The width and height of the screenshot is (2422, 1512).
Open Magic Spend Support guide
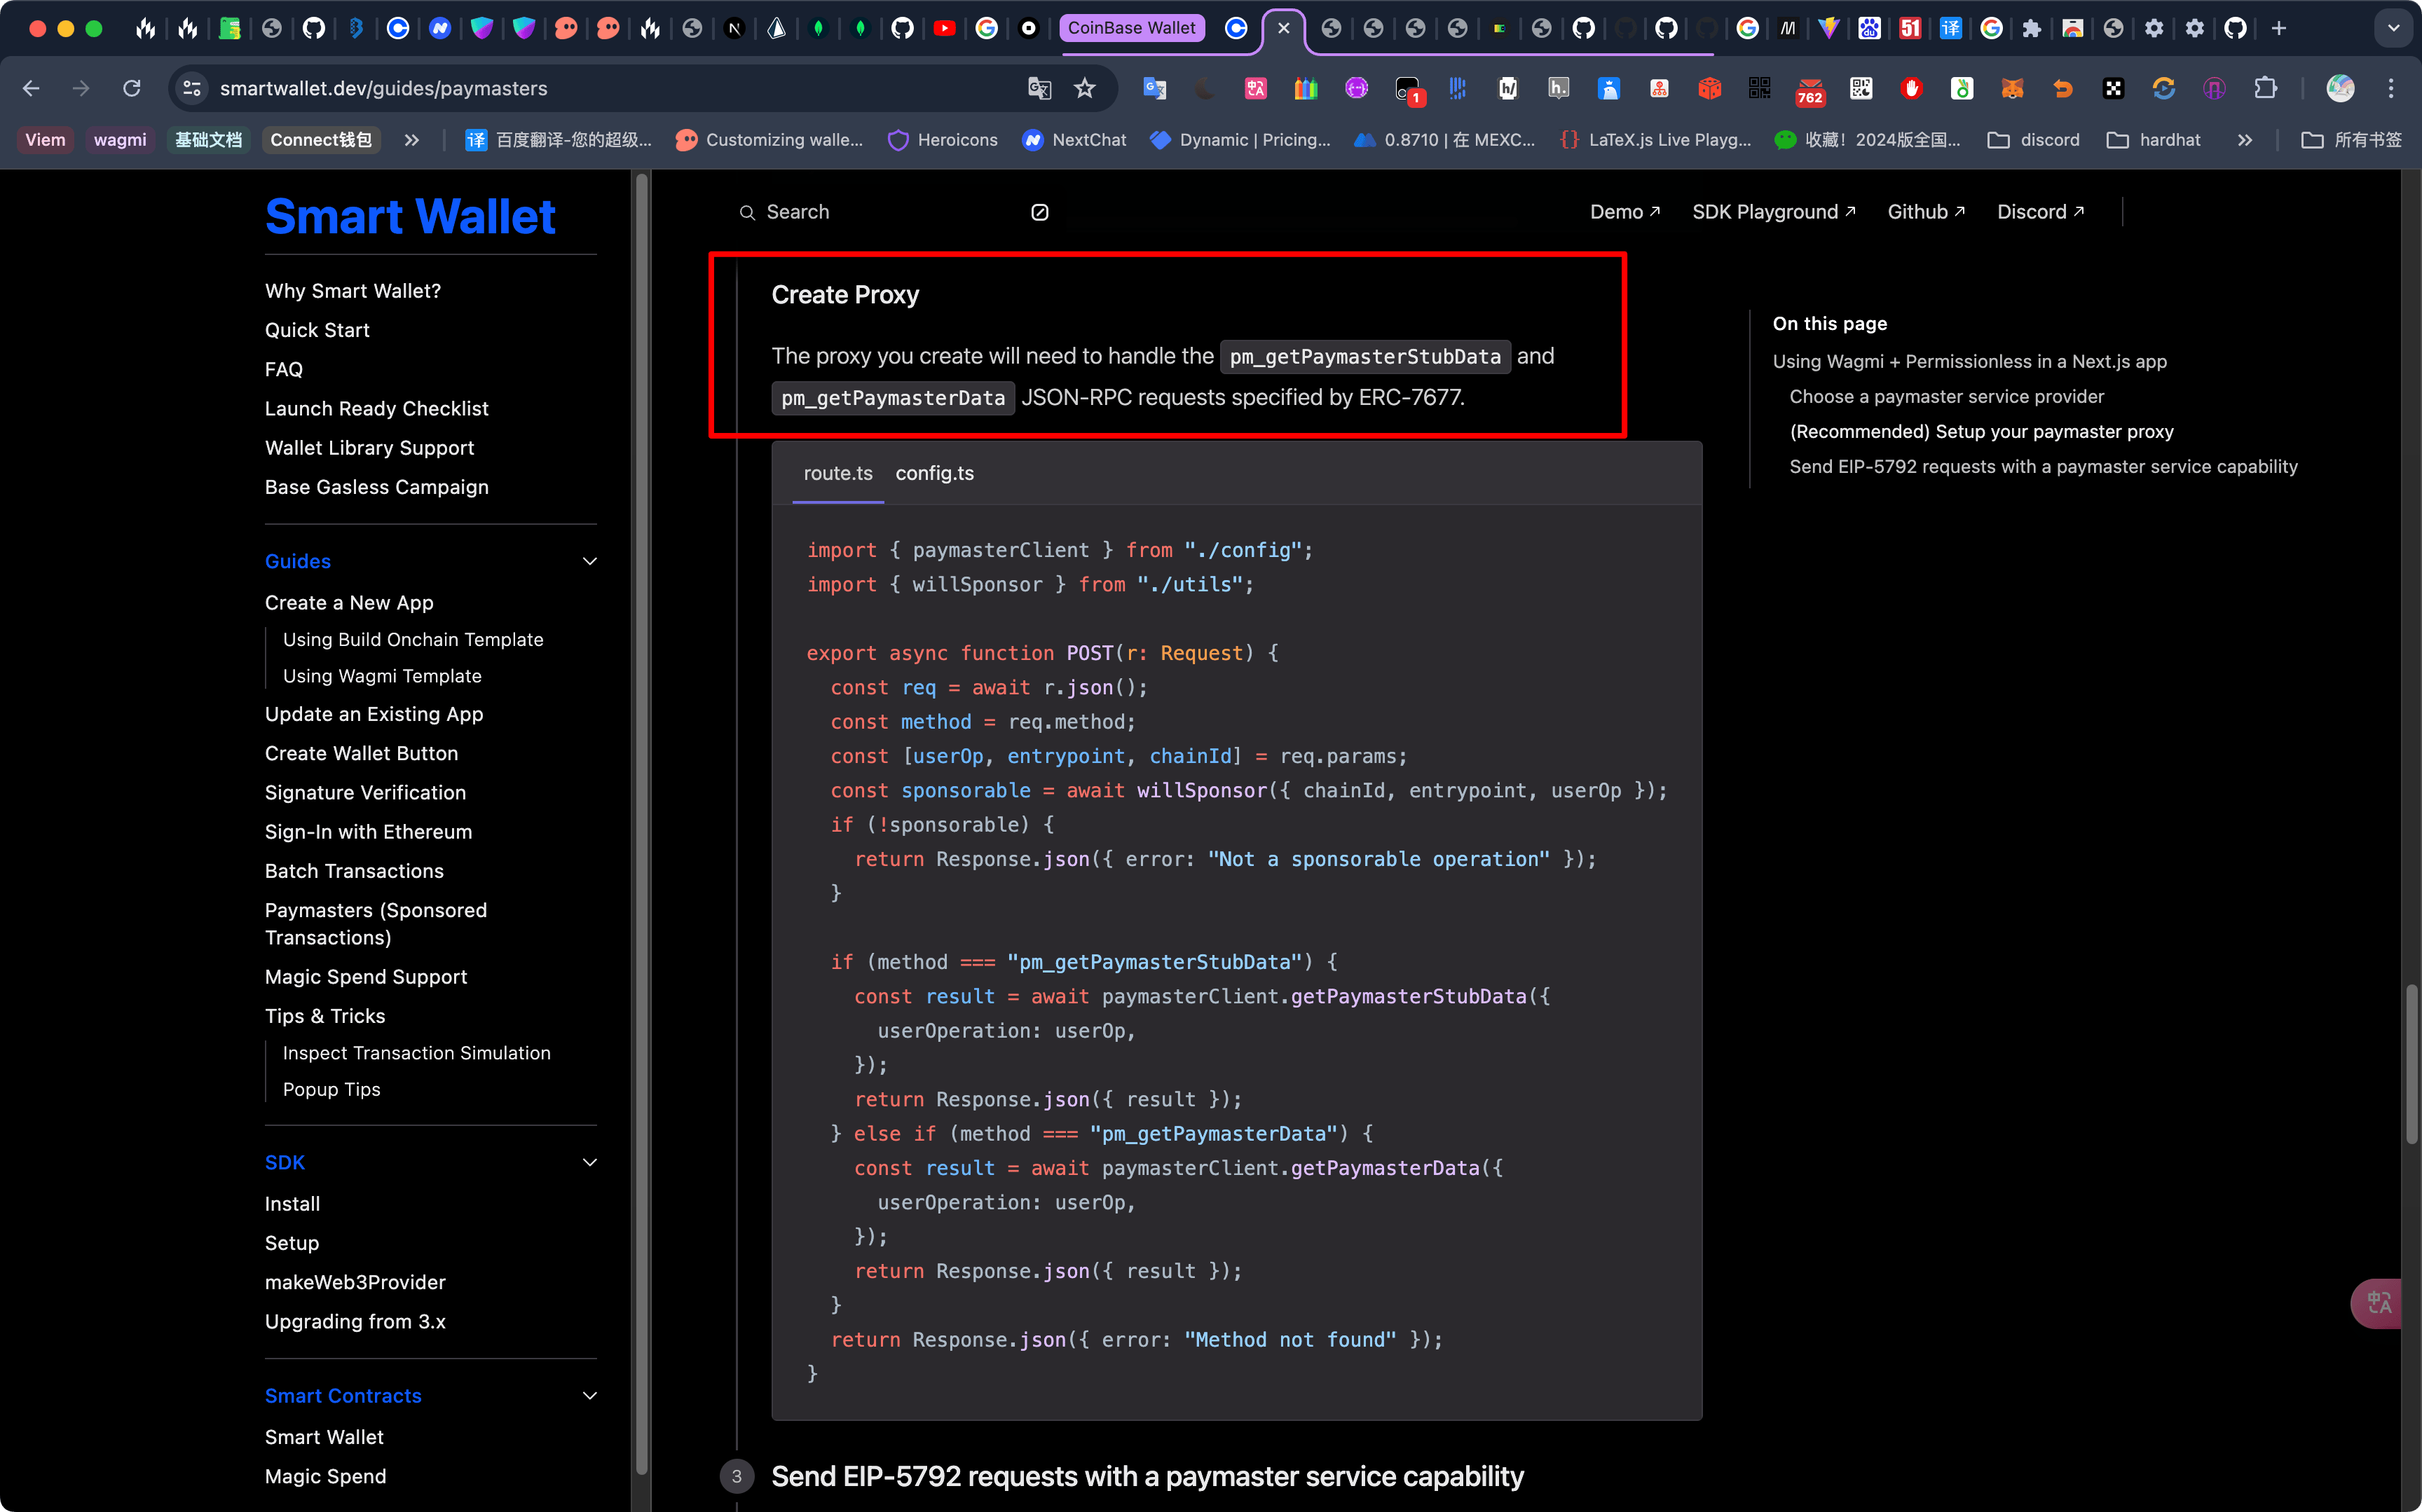[366, 977]
